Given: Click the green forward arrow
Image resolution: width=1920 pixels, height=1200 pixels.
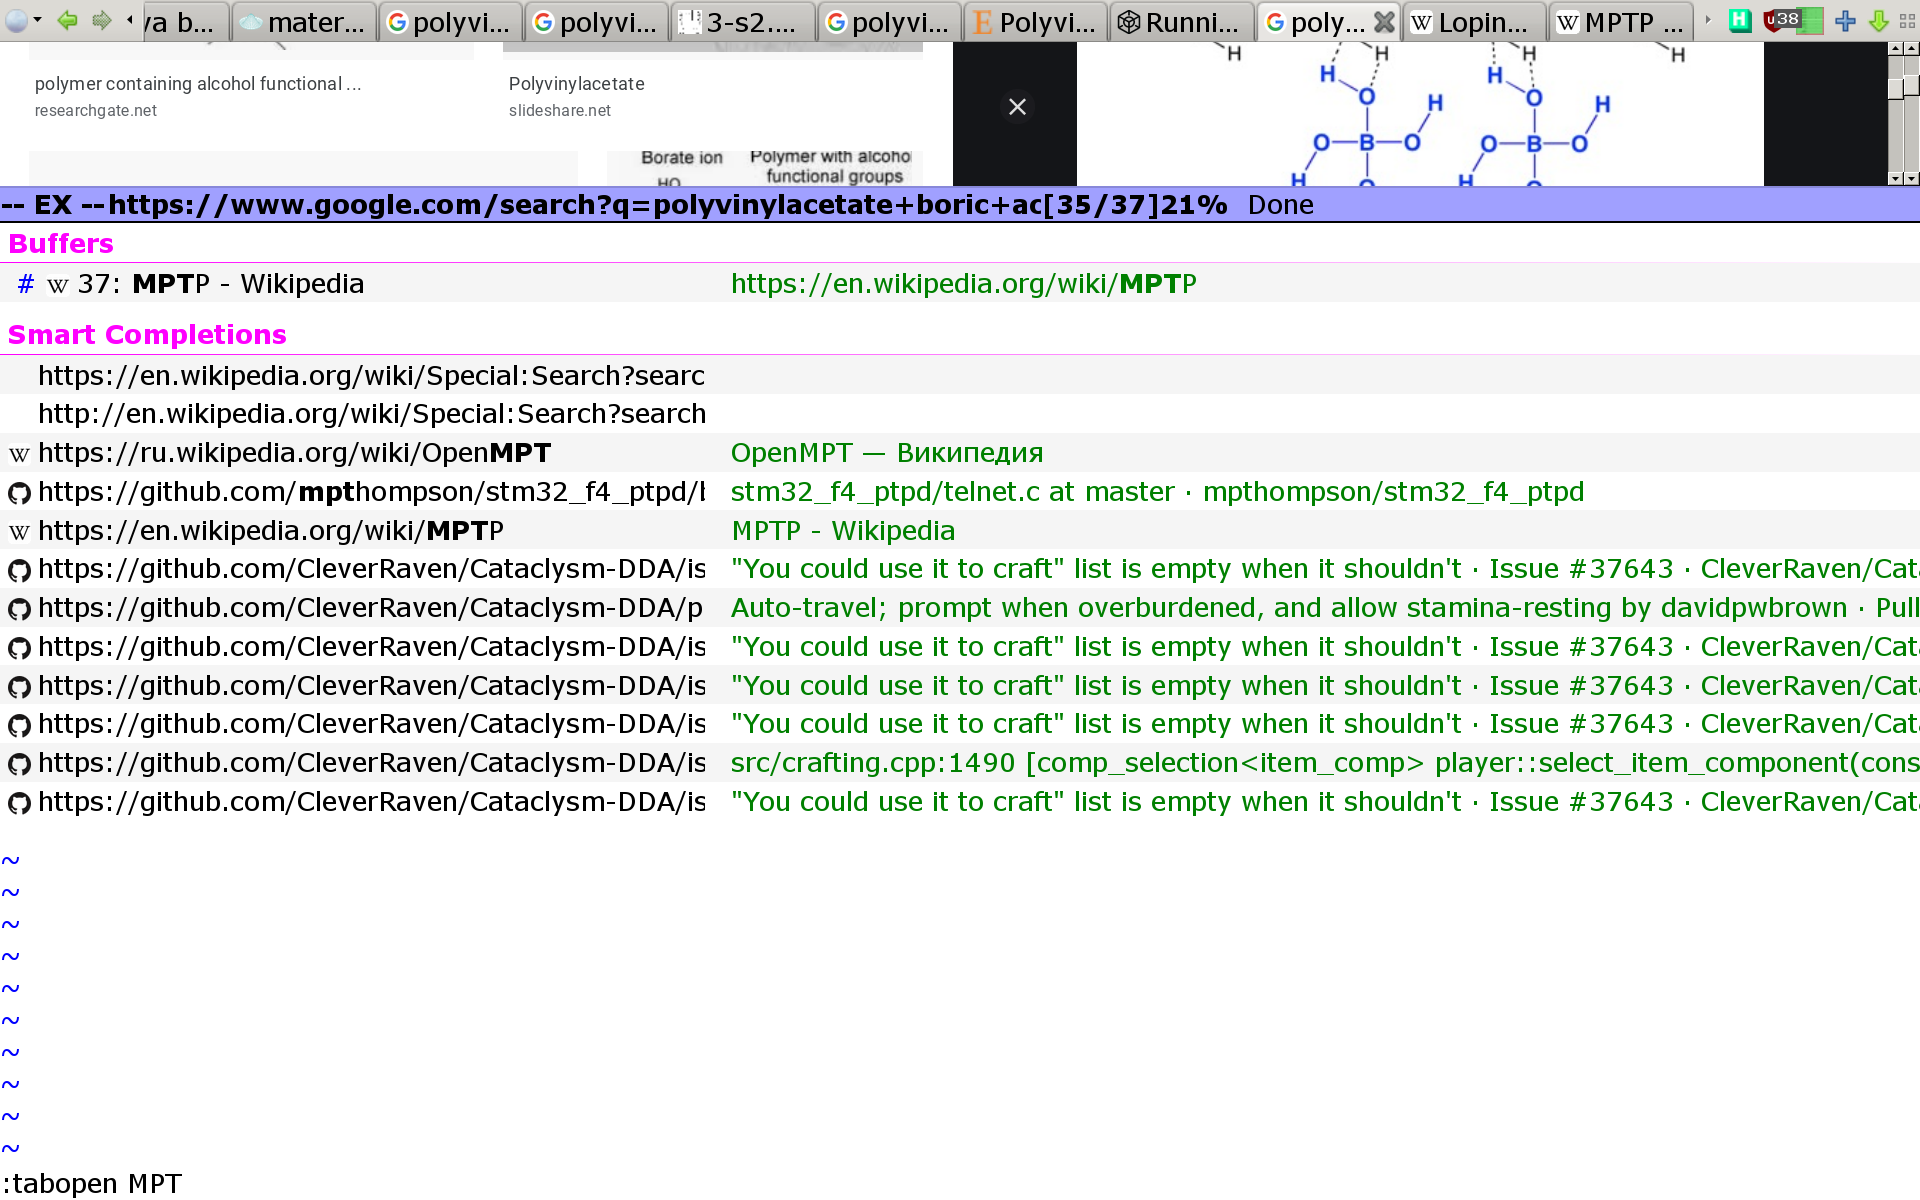Looking at the screenshot, I should click(x=101, y=21).
